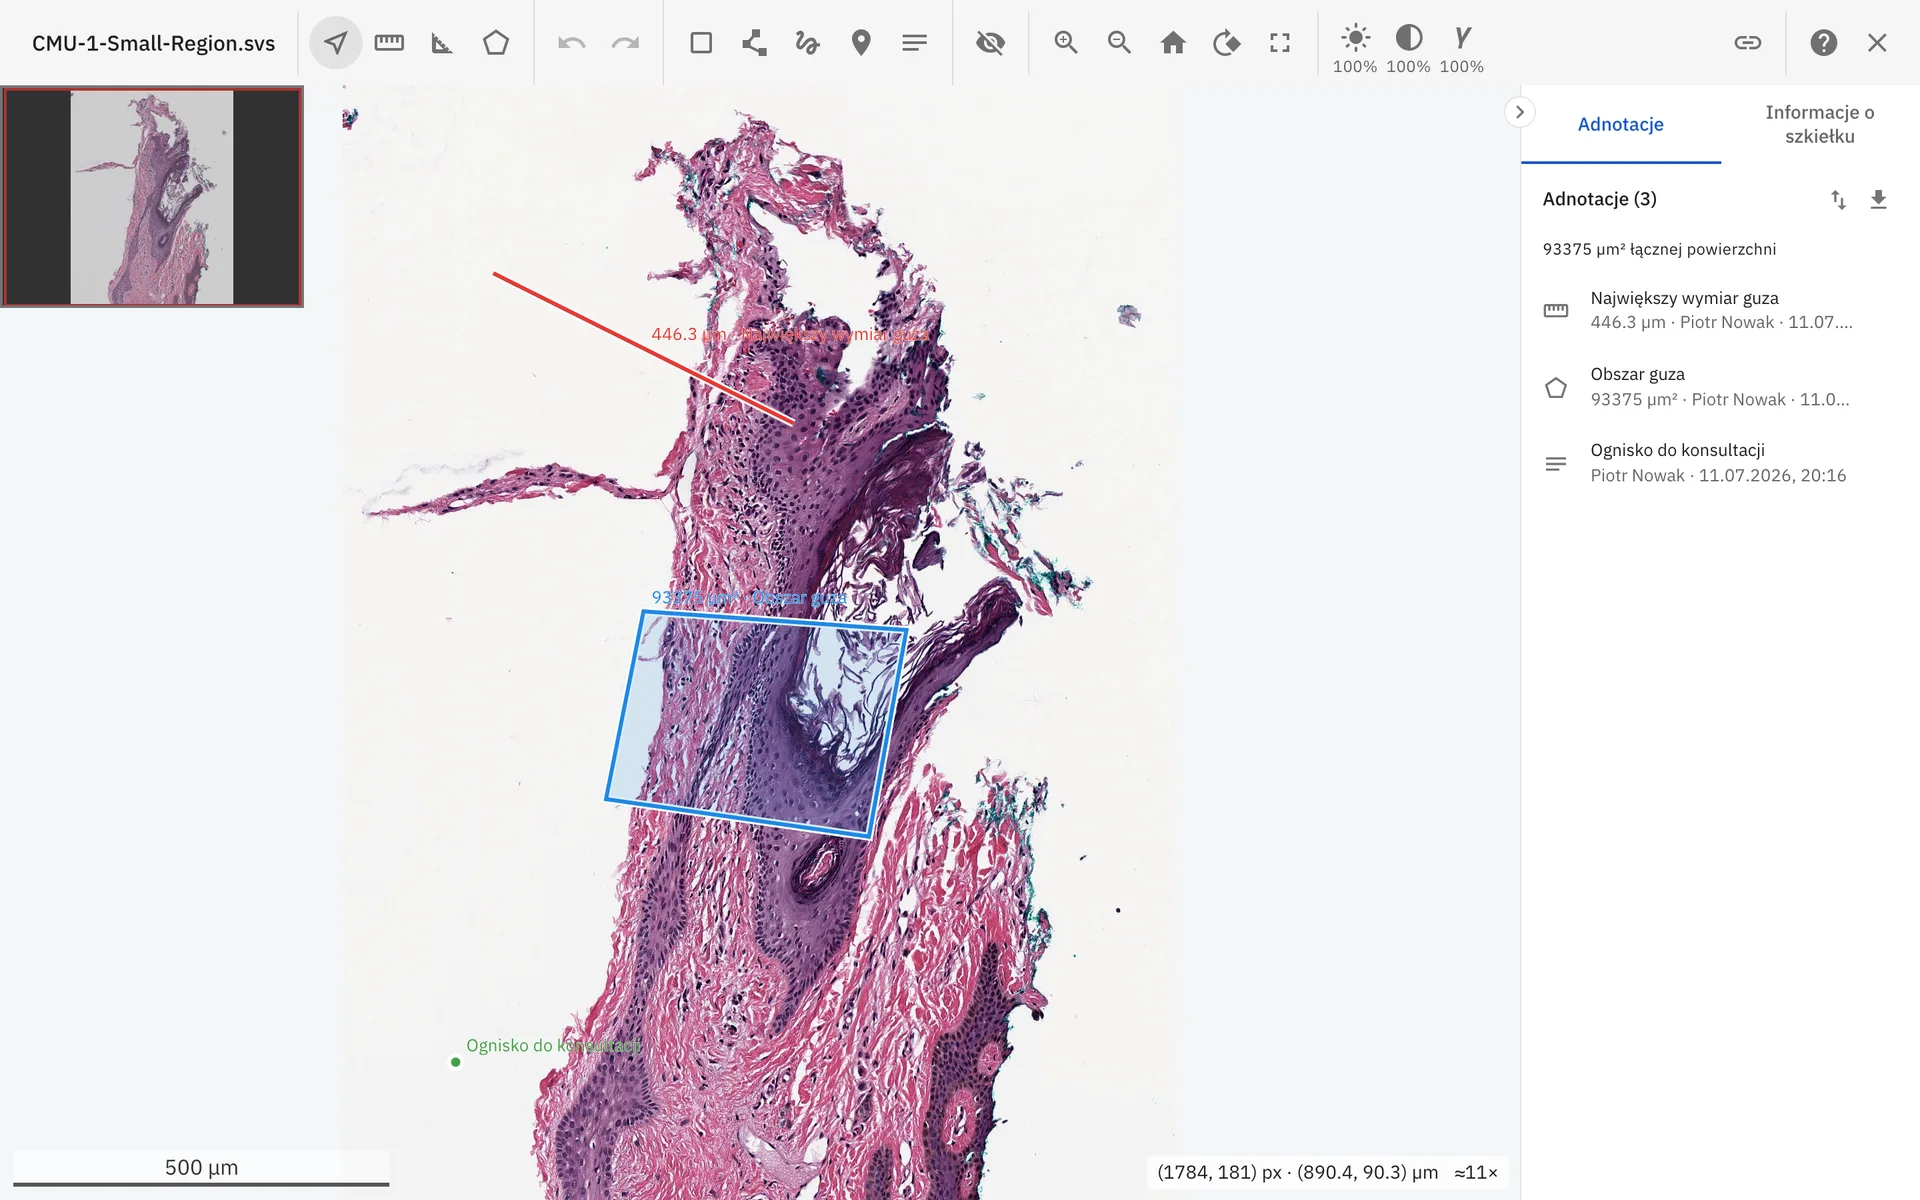Sort the annotations list

click(1838, 200)
